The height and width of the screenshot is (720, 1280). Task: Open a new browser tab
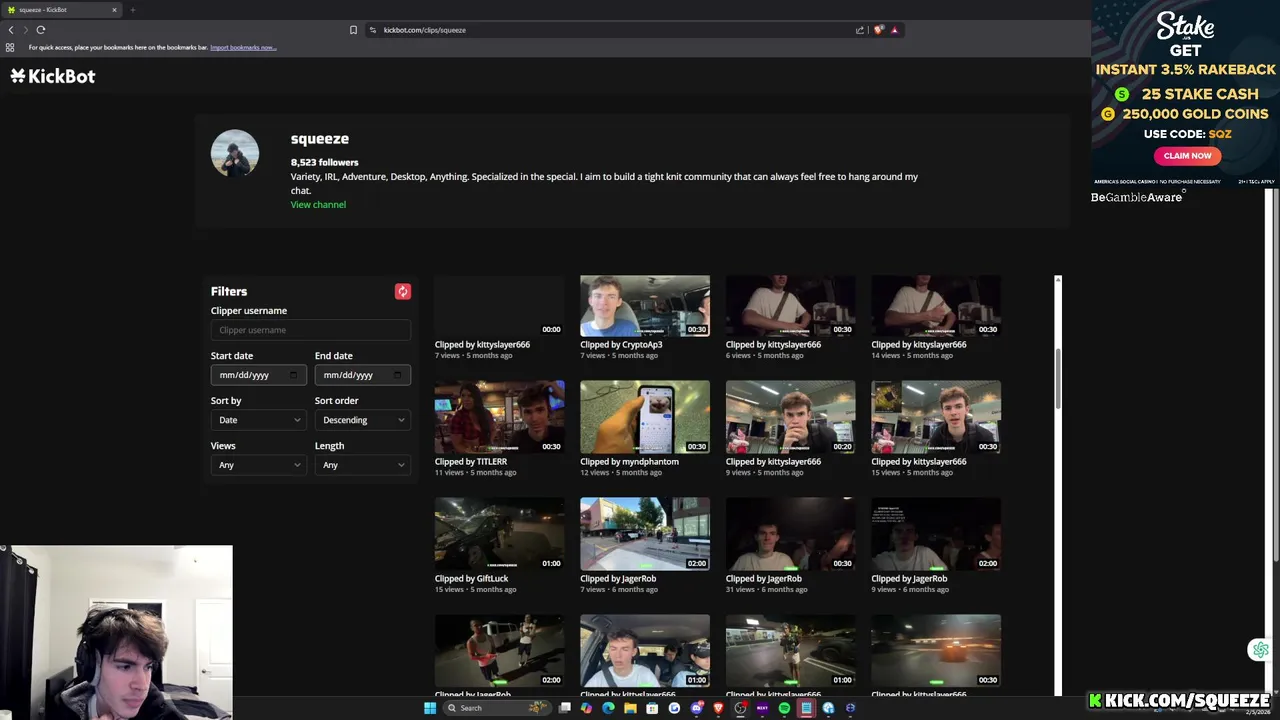point(132,10)
